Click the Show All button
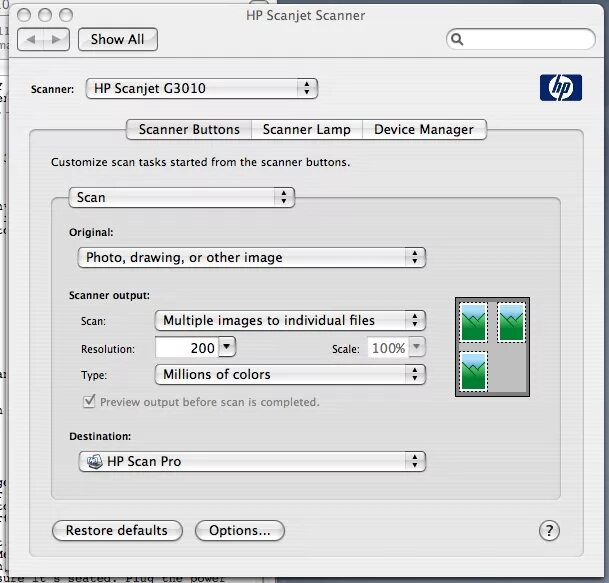609x583 pixels. tap(118, 39)
